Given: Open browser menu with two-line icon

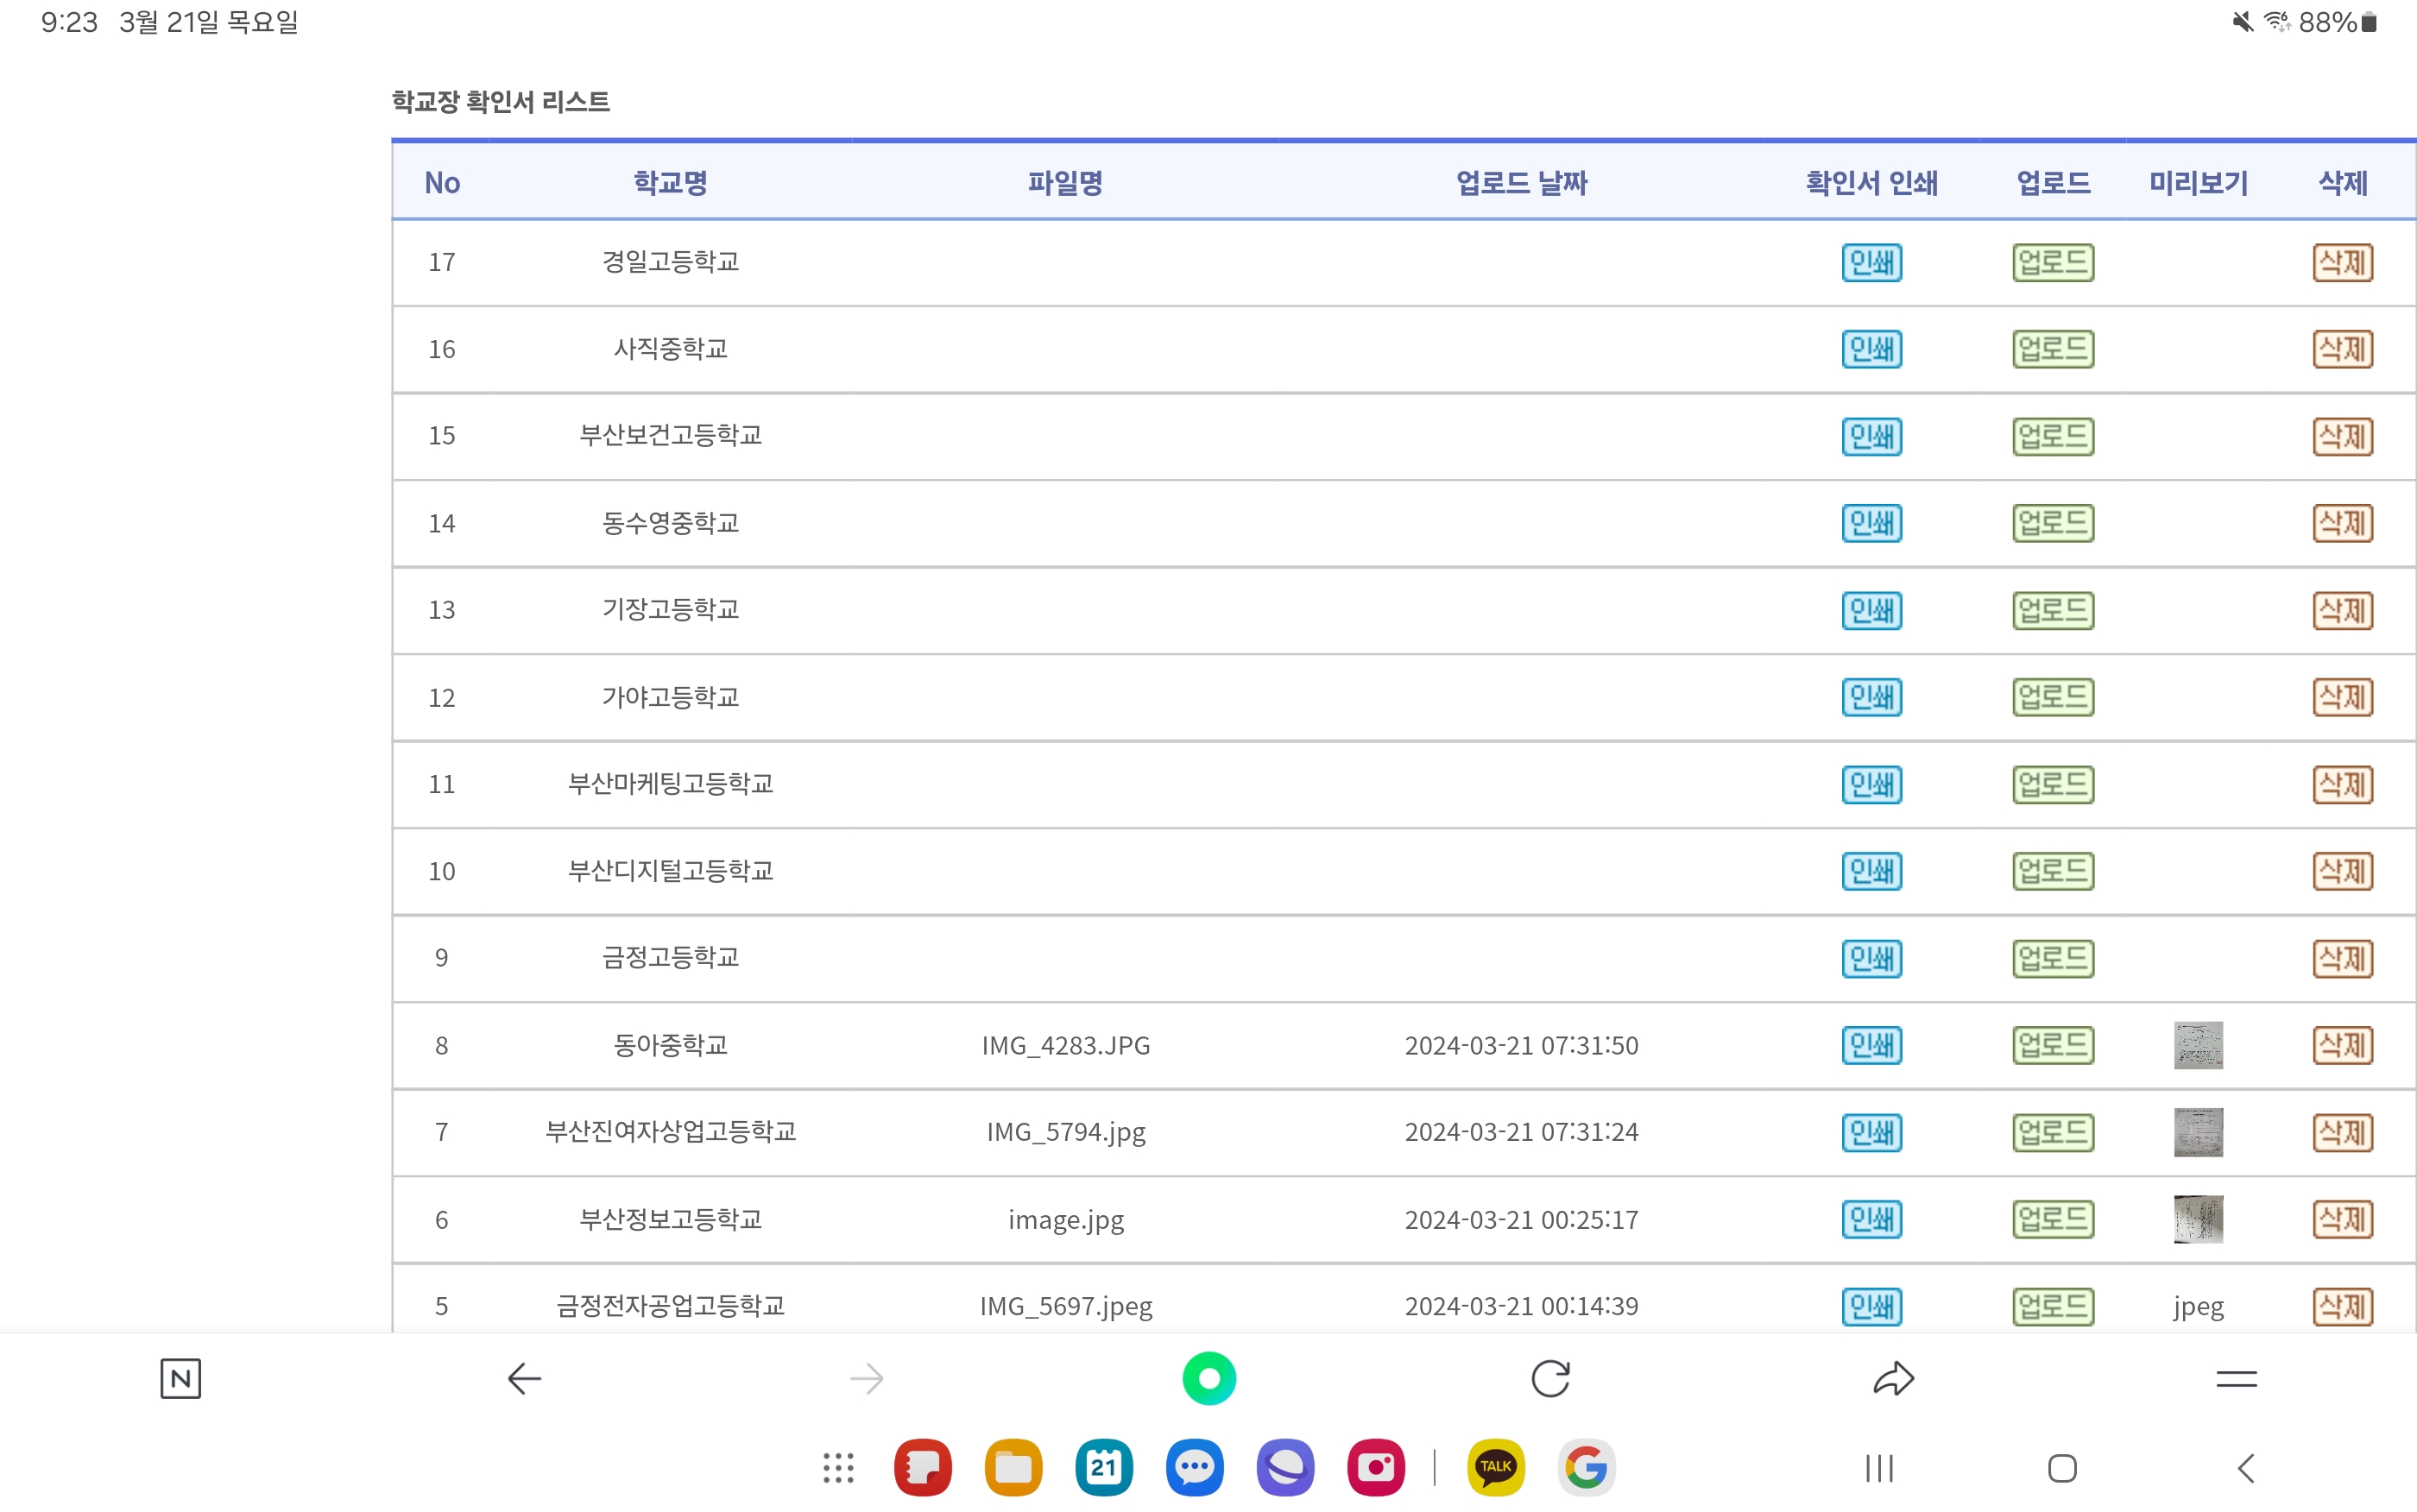Looking at the screenshot, I should coord(2237,1379).
